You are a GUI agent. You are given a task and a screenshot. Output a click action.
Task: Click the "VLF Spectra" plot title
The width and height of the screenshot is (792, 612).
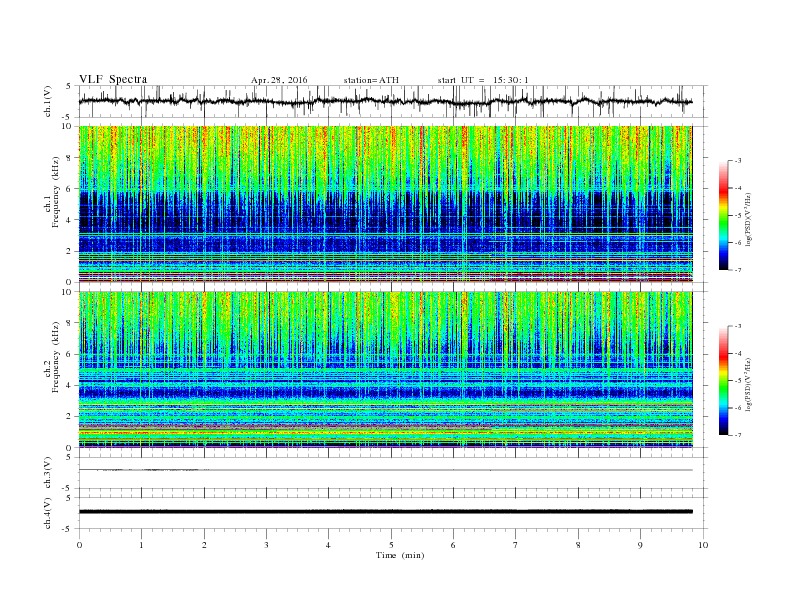[113, 79]
